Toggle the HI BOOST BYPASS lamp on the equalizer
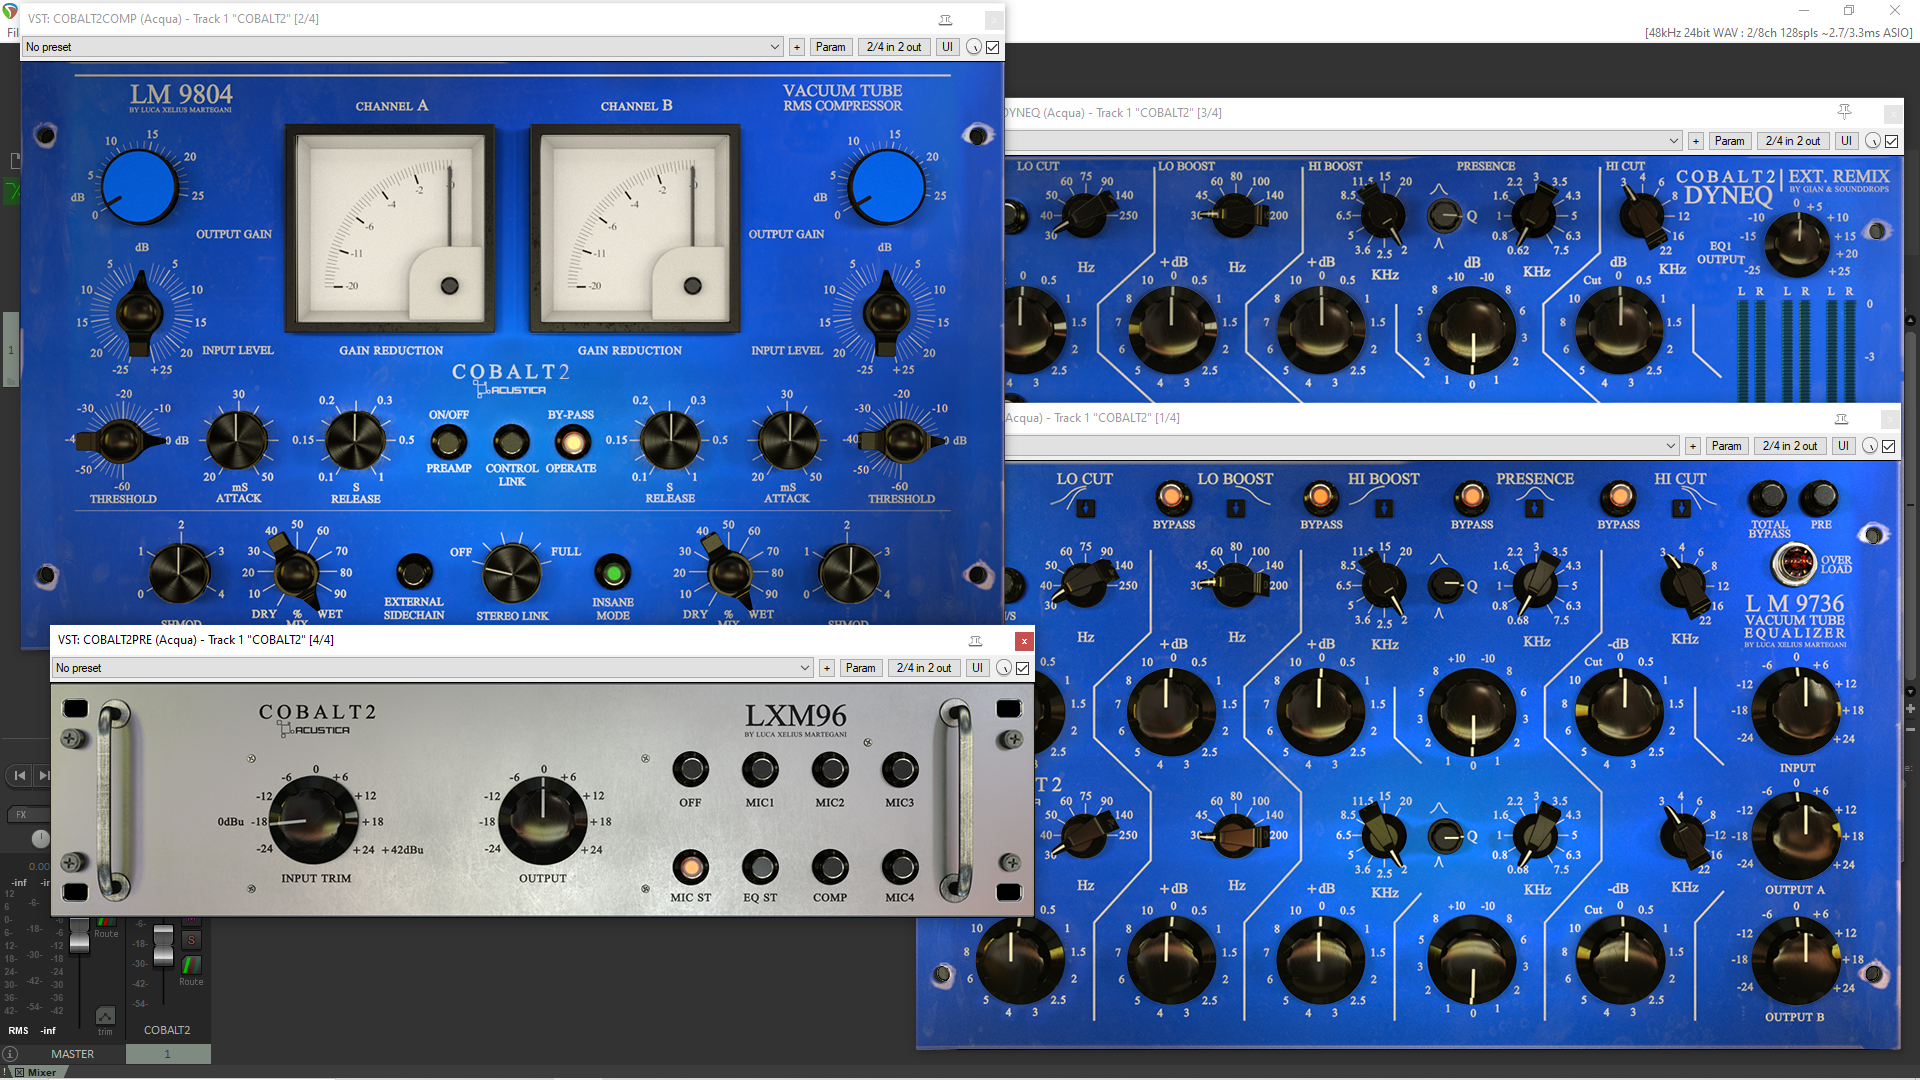This screenshot has width=1920, height=1080. click(1320, 497)
